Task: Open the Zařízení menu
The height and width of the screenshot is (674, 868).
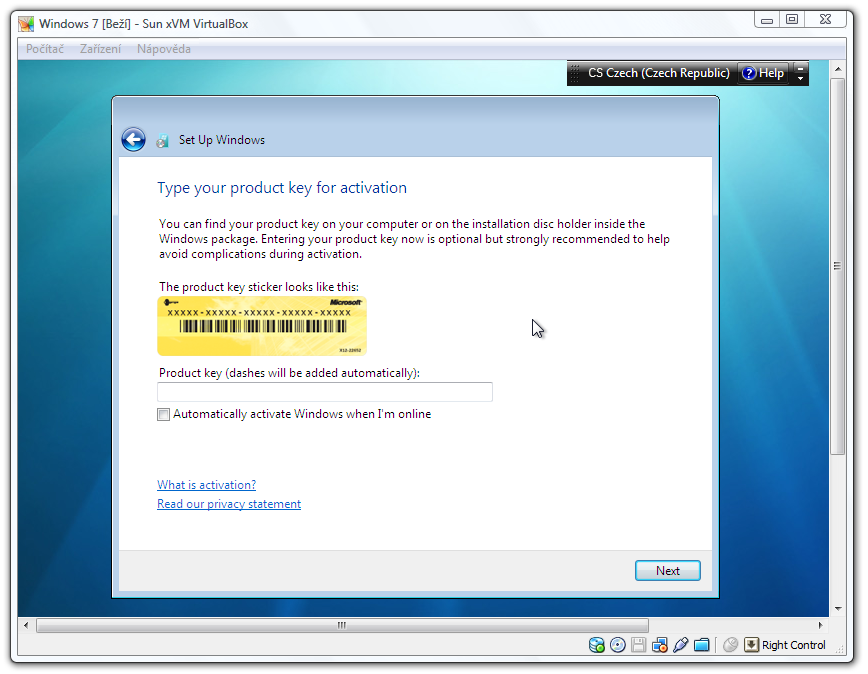Action: click(100, 49)
